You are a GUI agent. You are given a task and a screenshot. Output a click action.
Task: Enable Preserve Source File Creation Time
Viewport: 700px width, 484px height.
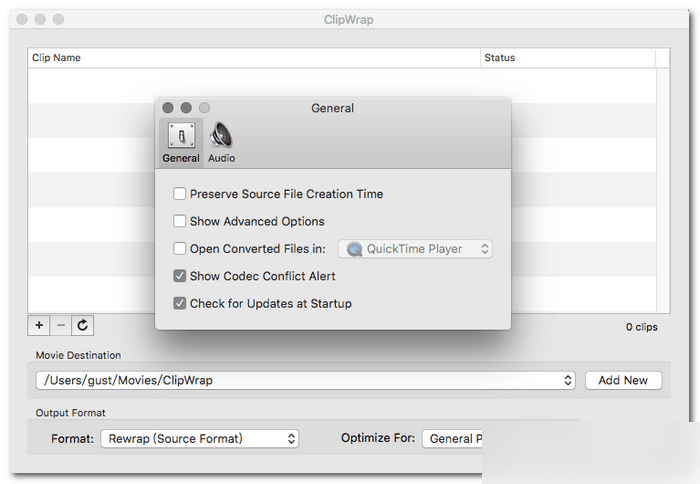click(180, 194)
